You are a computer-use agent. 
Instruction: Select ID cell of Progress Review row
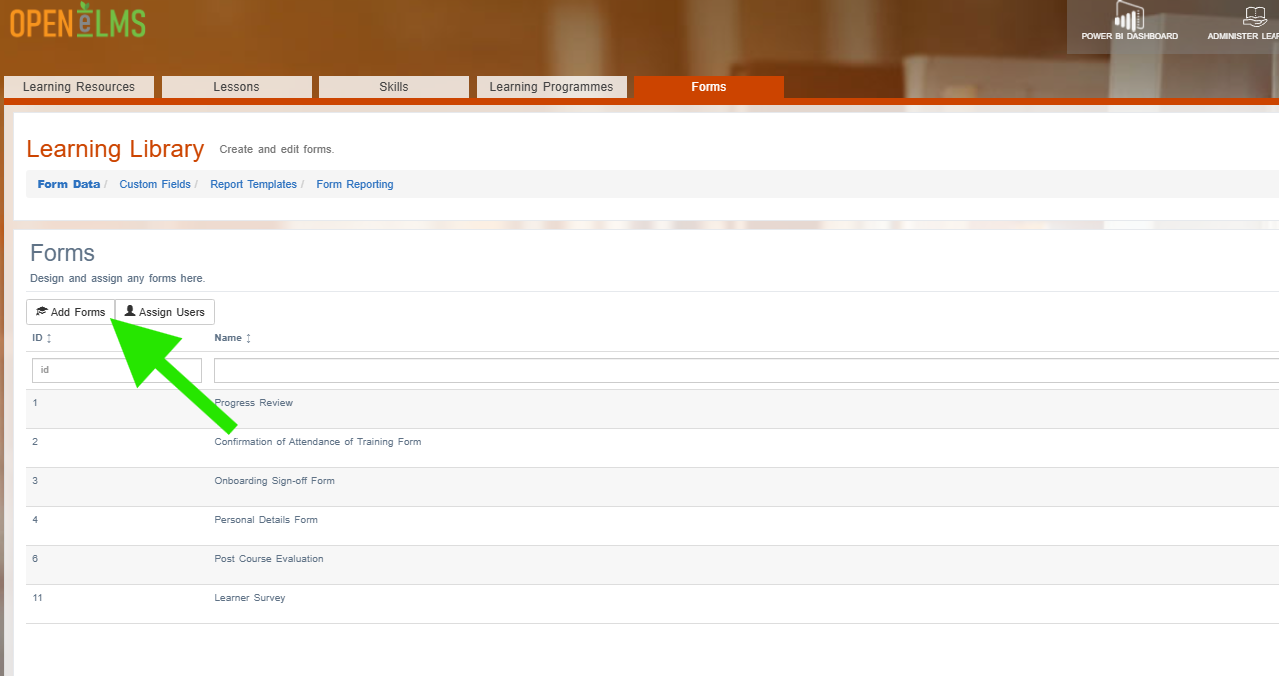tap(35, 403)
